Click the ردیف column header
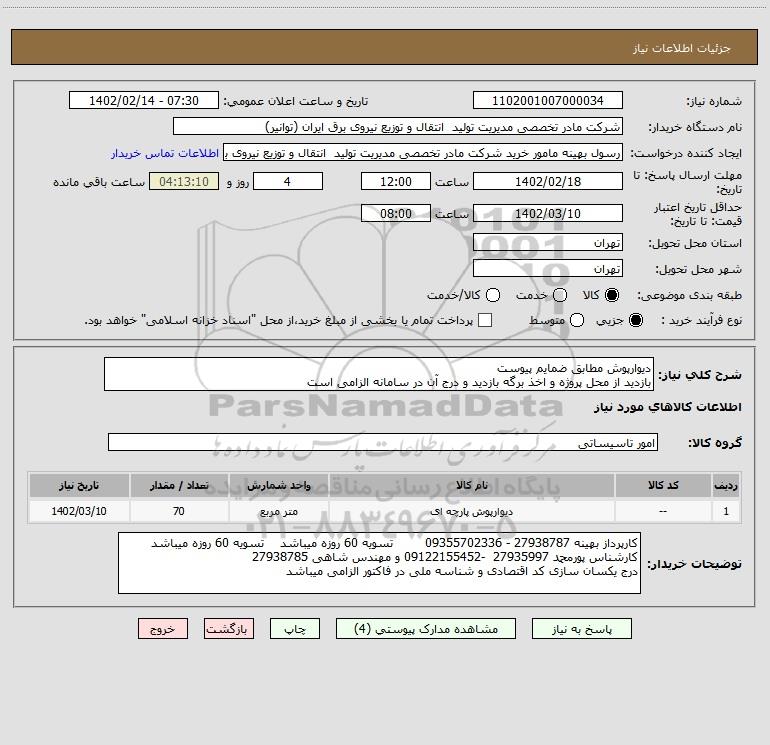 (x=726, y=485)
